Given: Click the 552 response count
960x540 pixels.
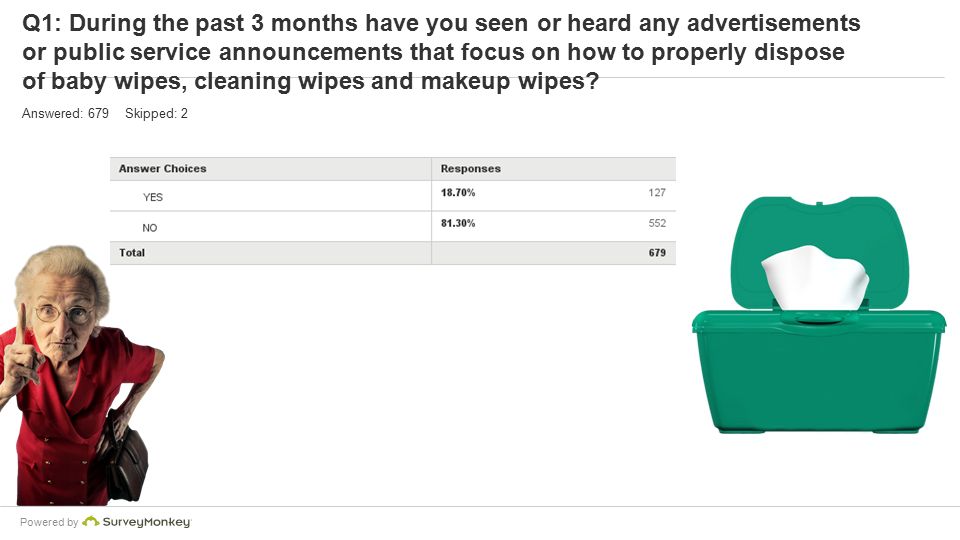Looking at the screenshot, I should [x=657, y=223].
